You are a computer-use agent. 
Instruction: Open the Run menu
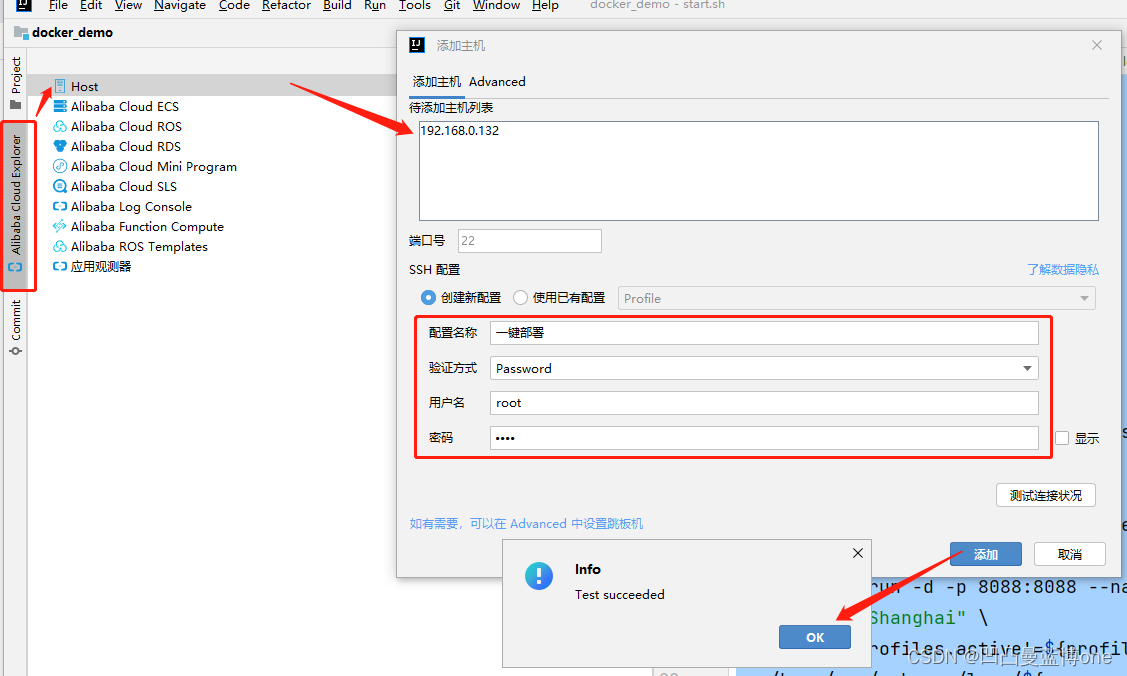[374, 5]
